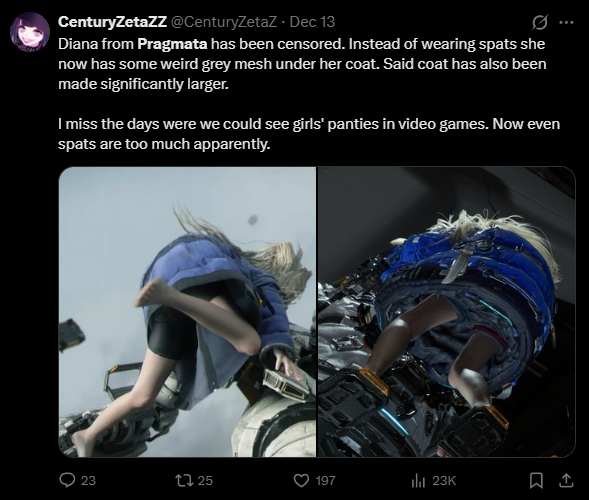Toggle the bookmark icon
The image size is (589, 500).
click(x=536, y=480)
